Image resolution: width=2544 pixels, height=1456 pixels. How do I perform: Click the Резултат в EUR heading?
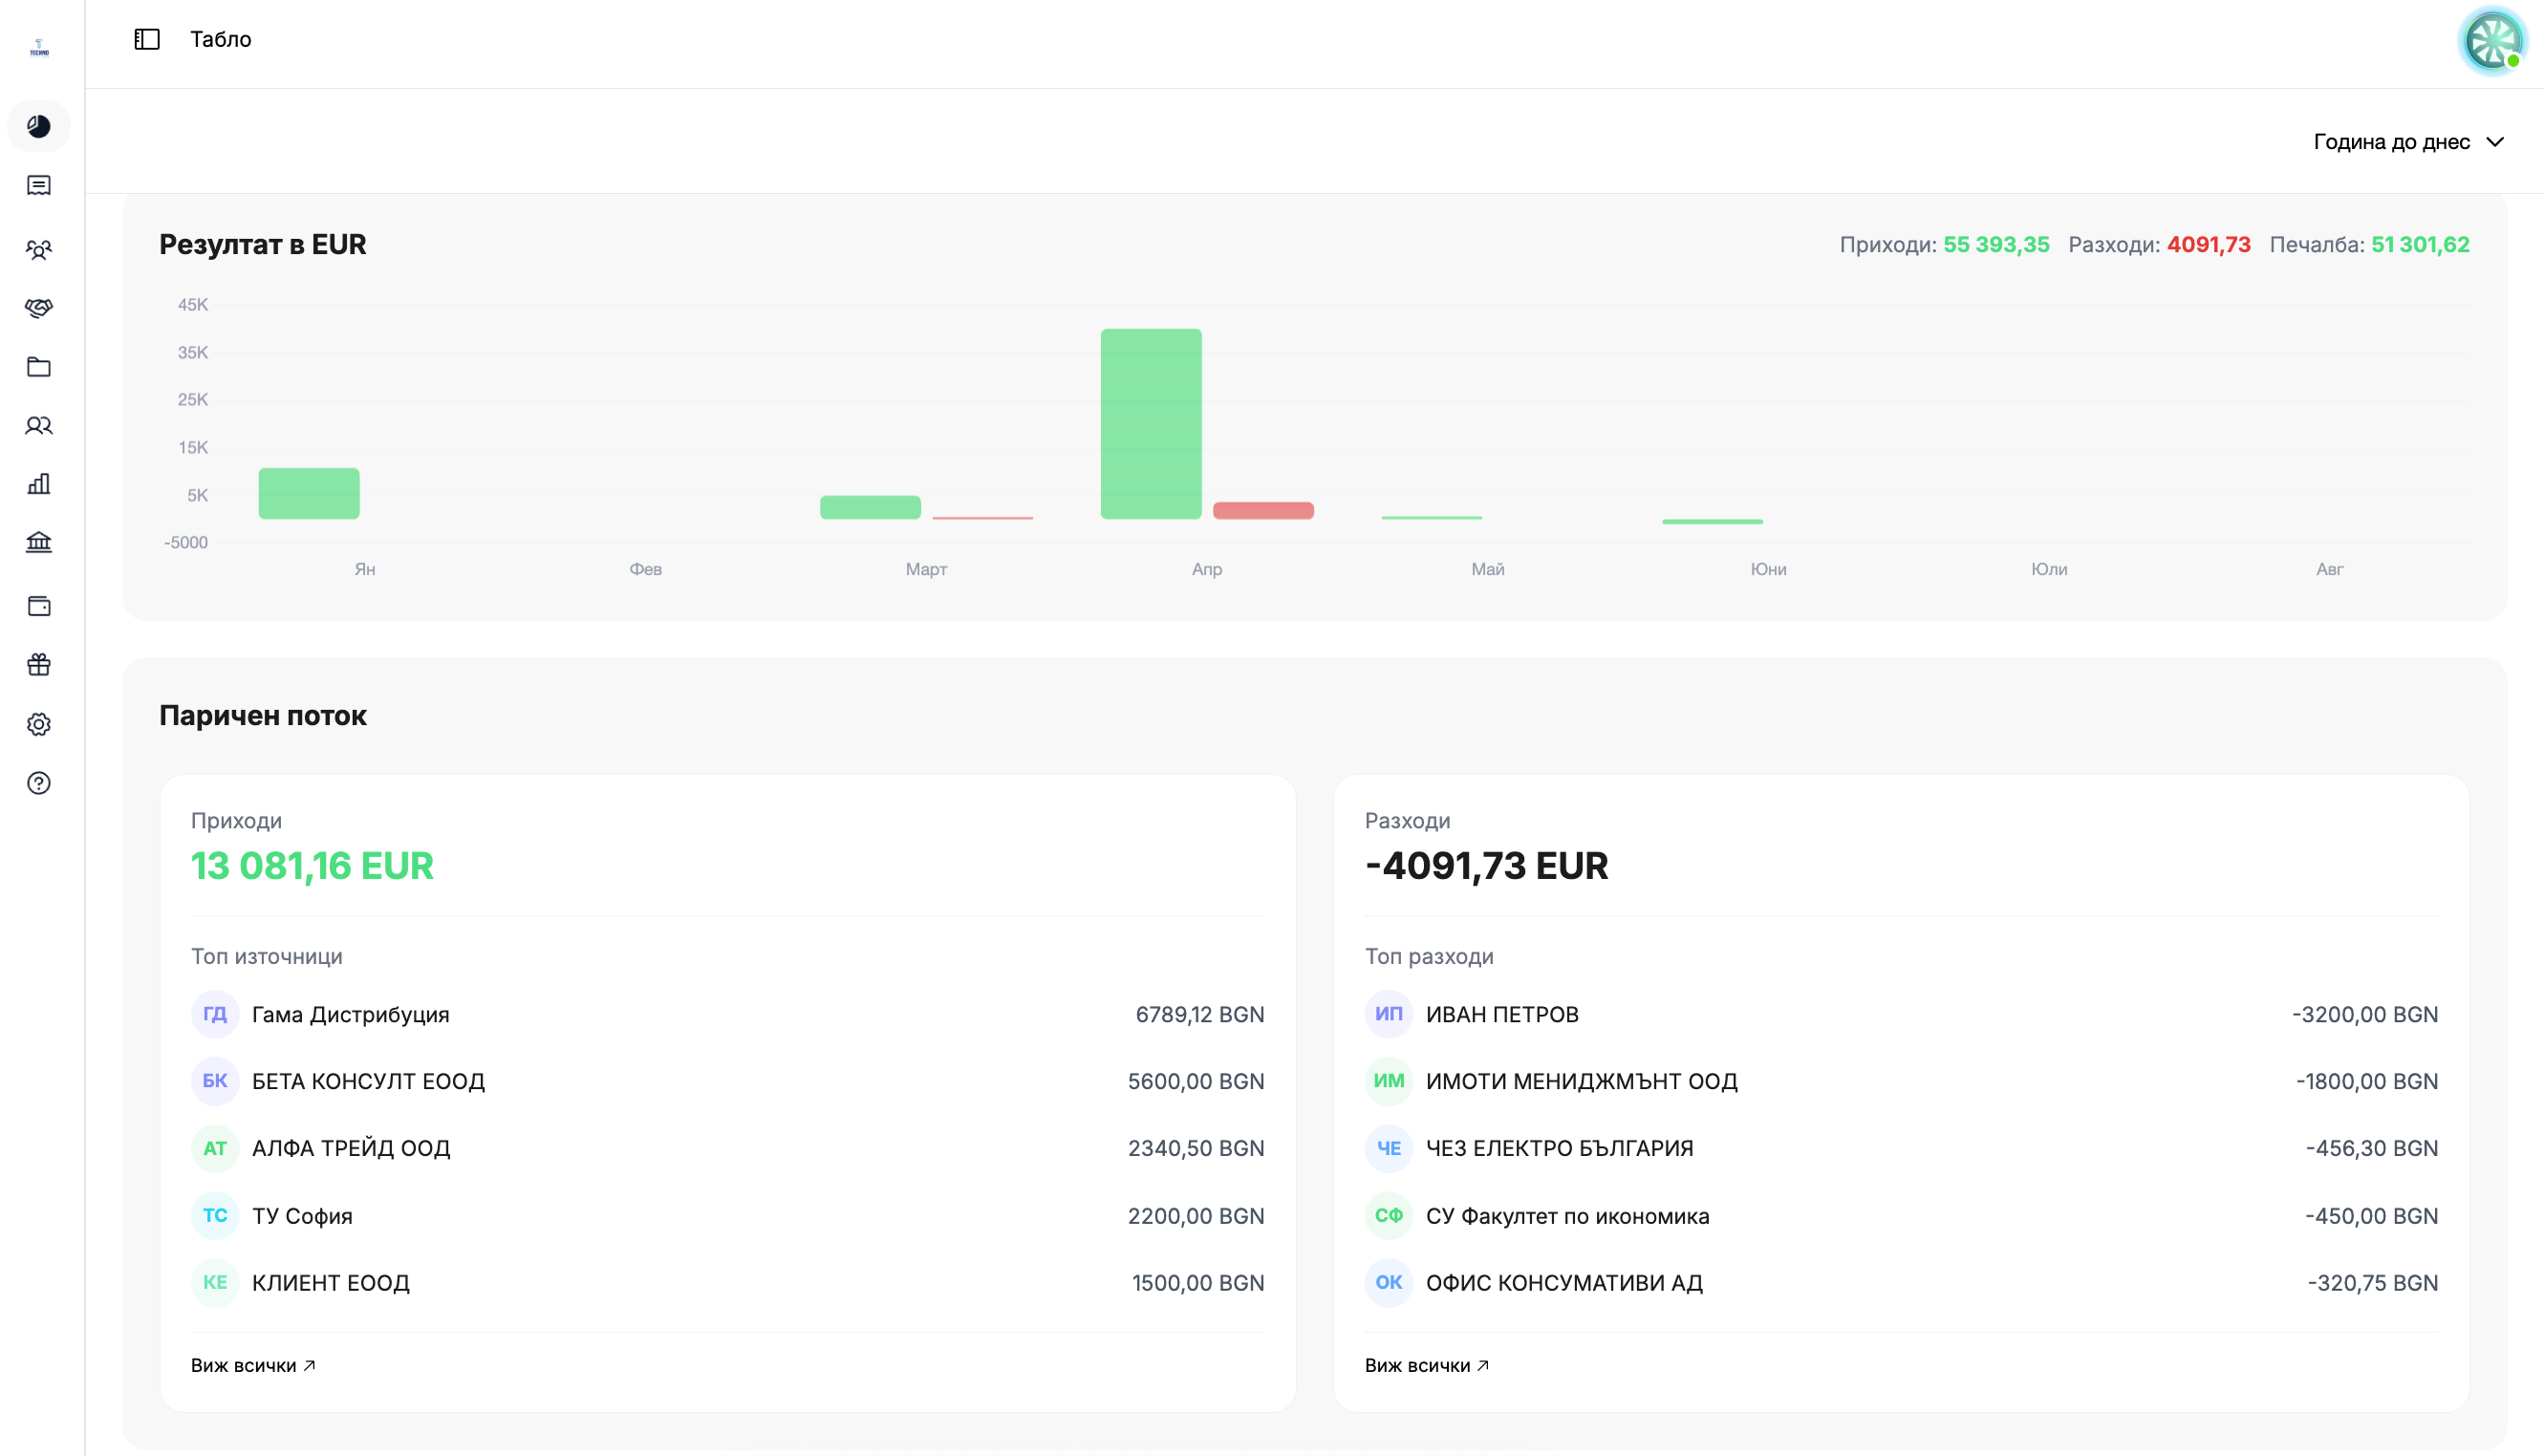point(263,245)
